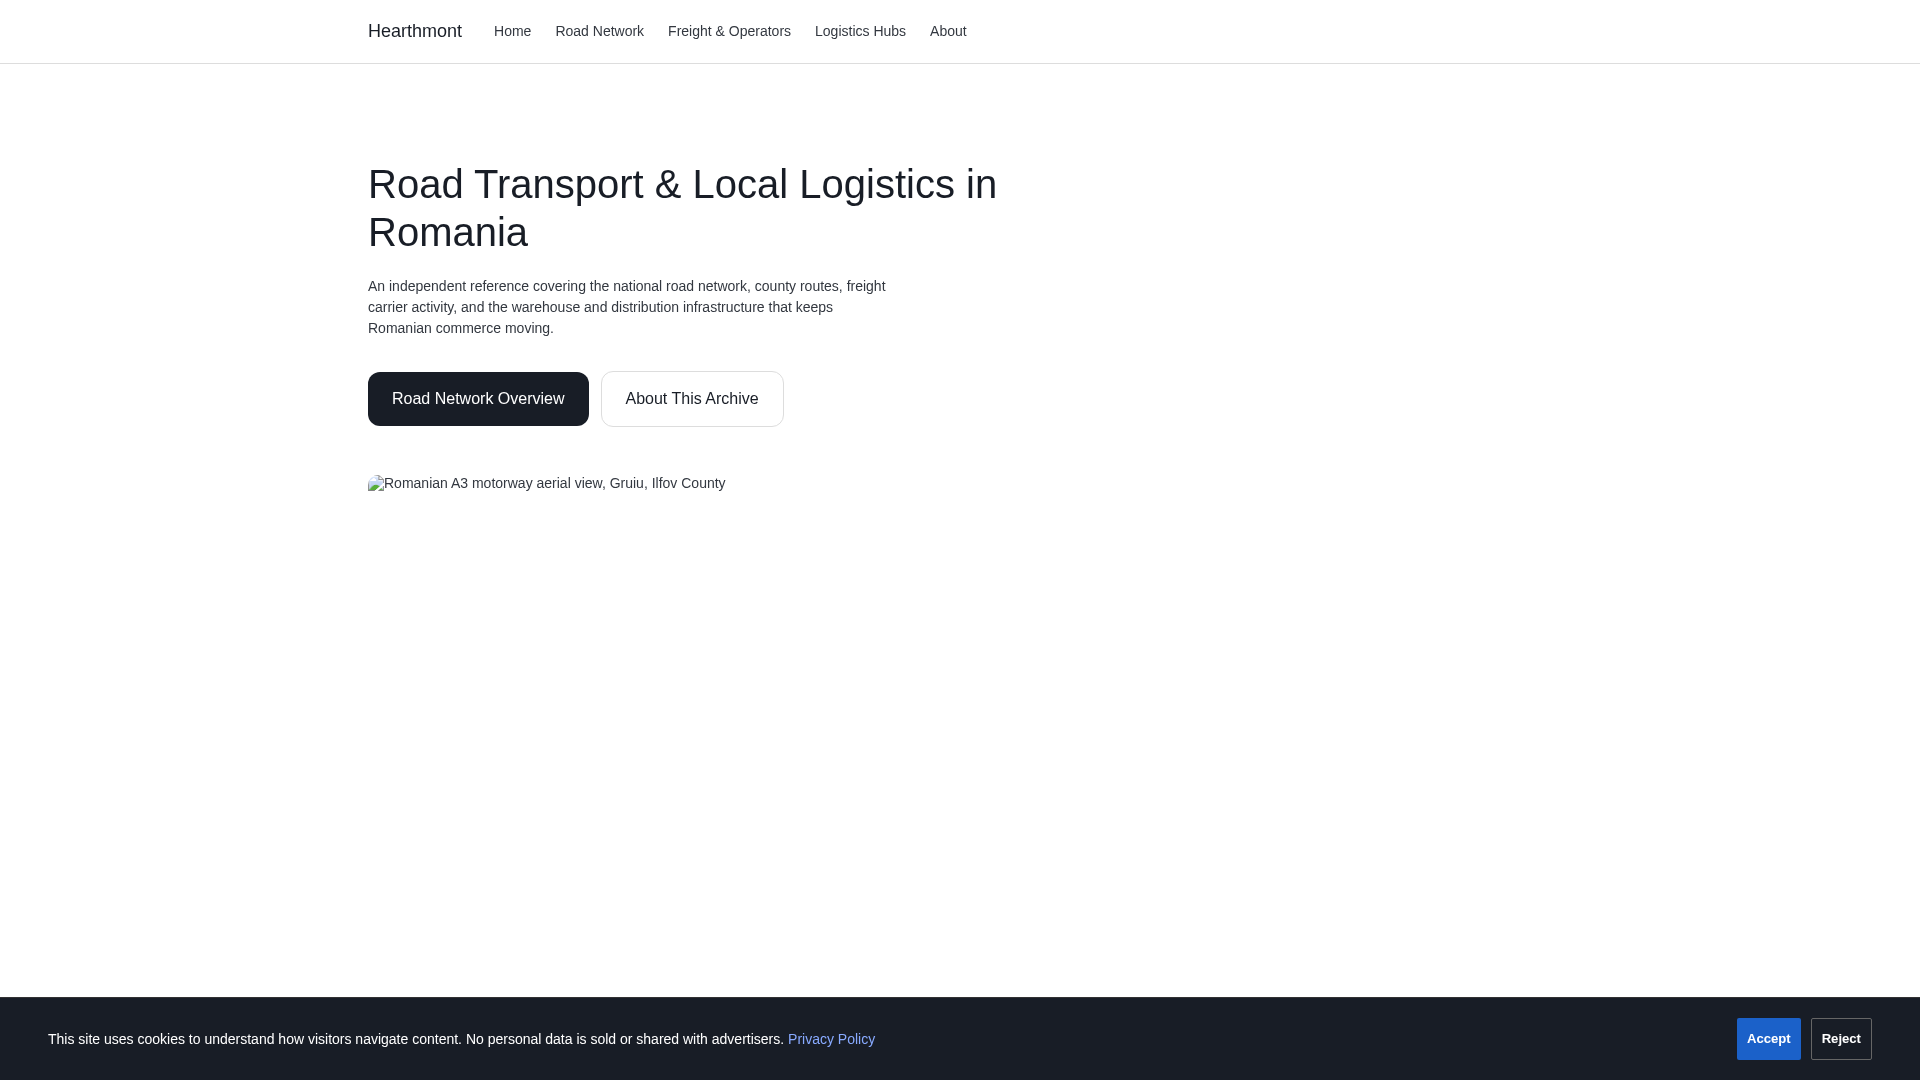Open the Privacy Policy link
The width and height of the screenshot is (1920, 1080).
click(831, 1039)
